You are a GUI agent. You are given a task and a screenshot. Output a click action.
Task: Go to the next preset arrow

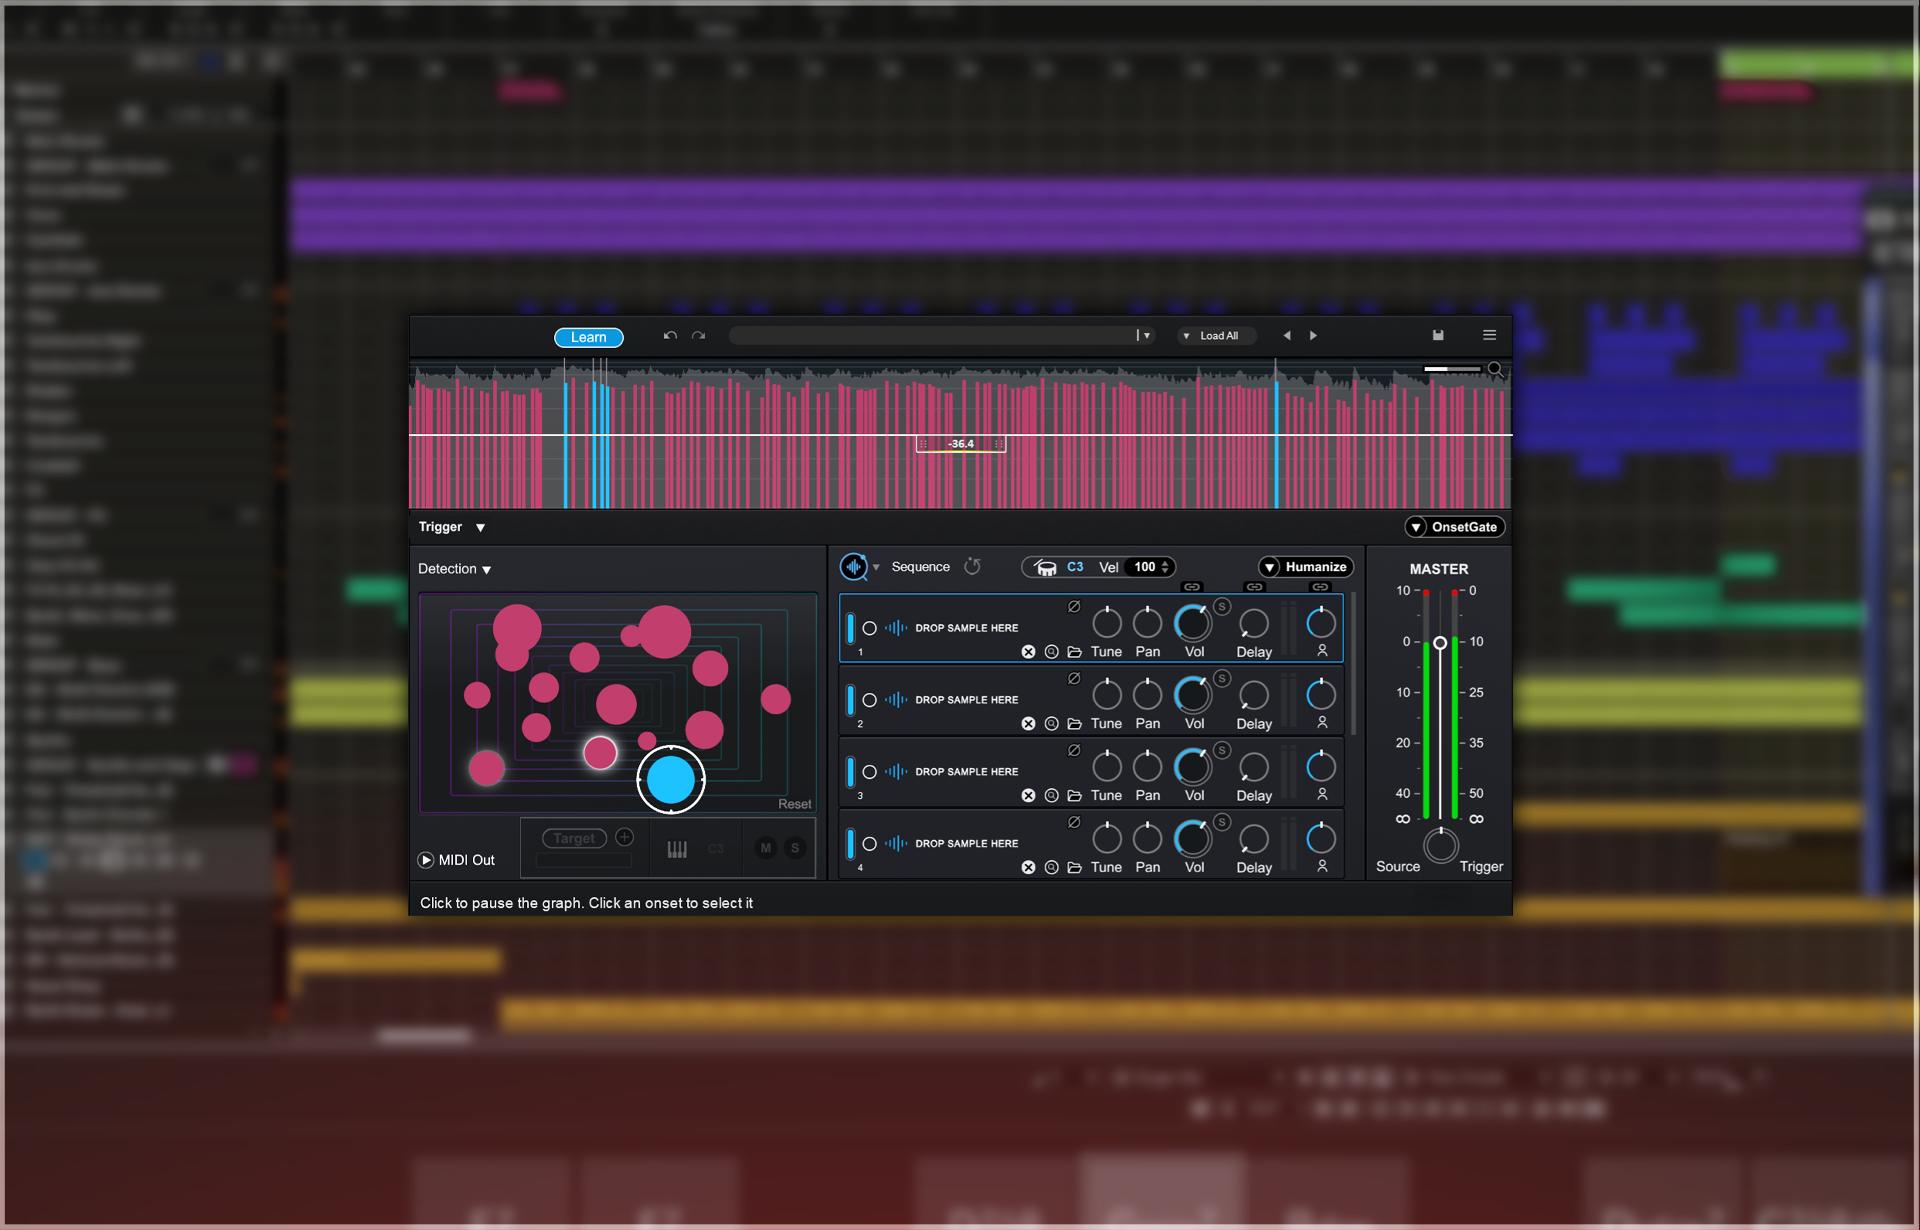[1313, 336]
